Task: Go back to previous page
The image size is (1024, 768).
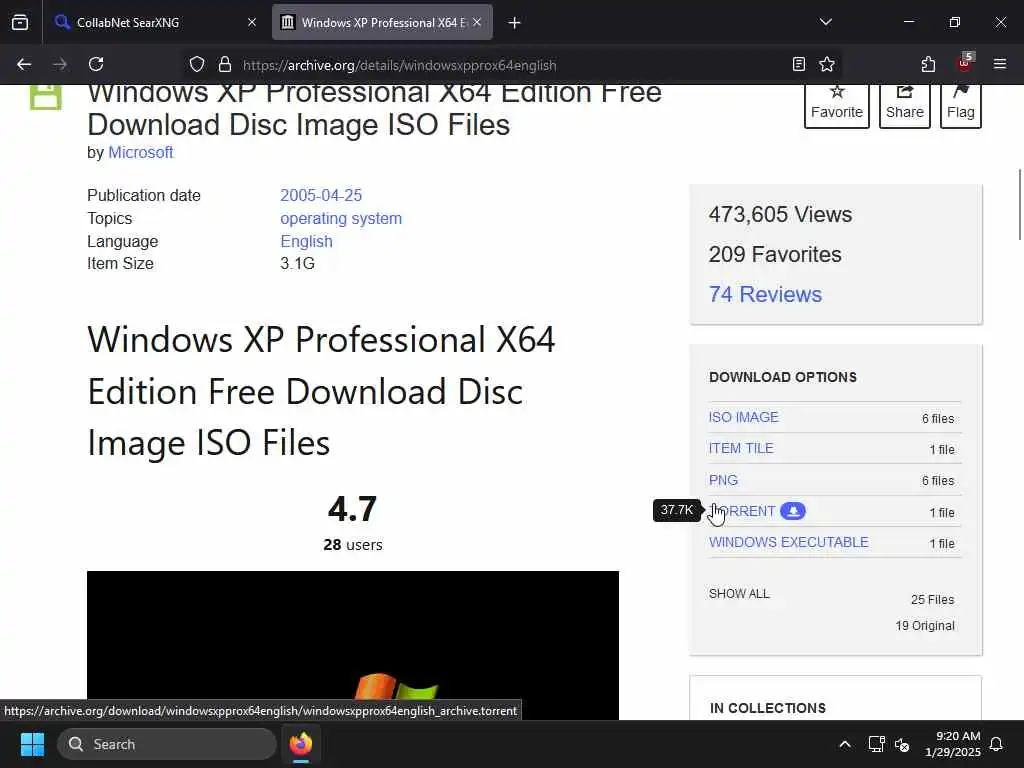Action: [24, 65]
